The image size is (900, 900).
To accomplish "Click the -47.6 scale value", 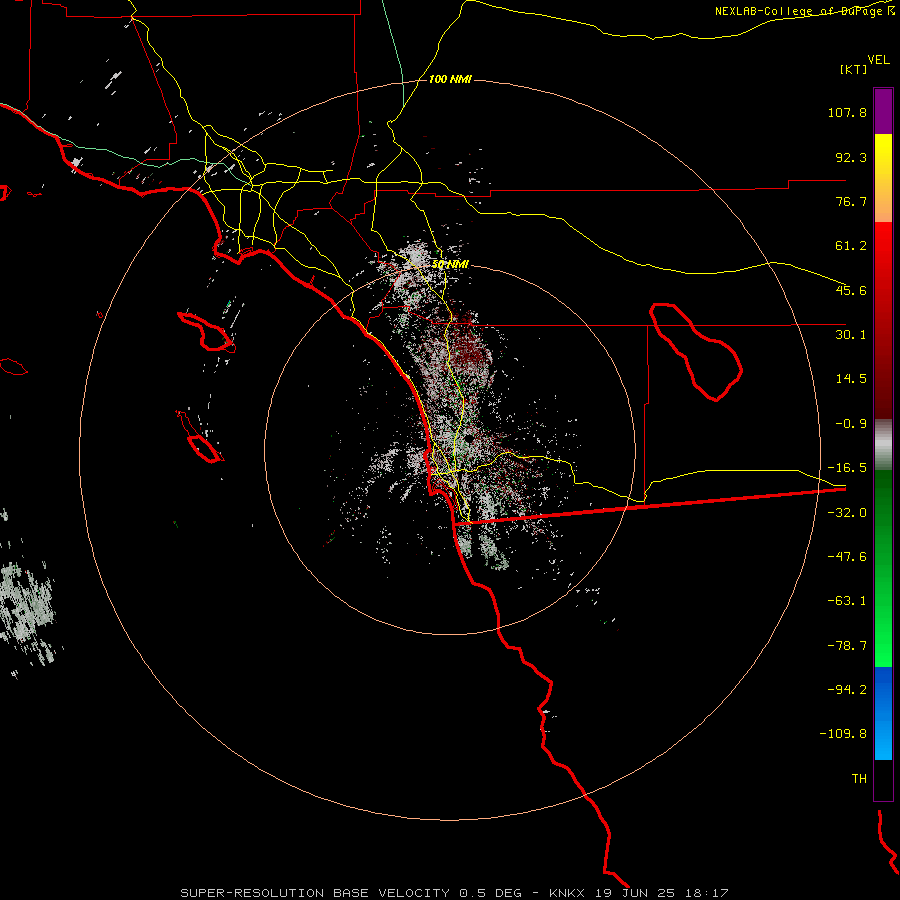I will coord(847,557).
